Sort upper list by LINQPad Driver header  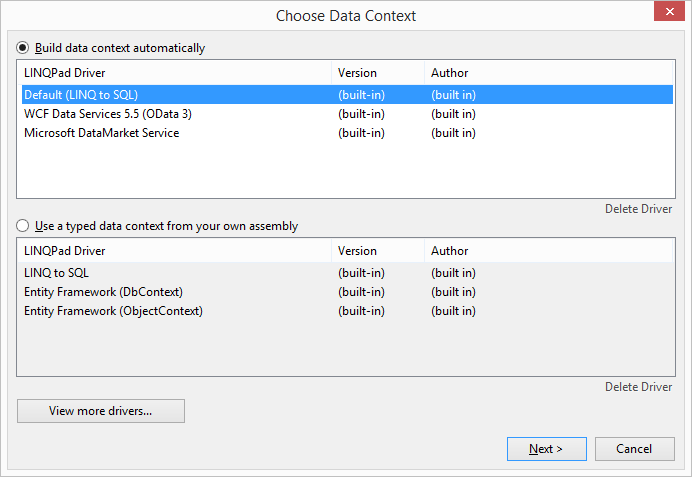click(174, 73)
